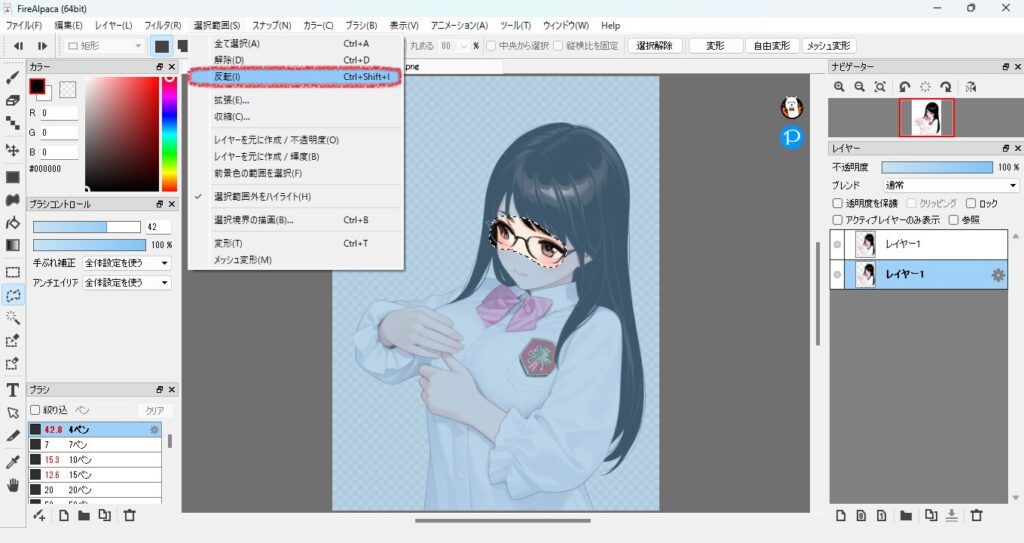Image resolution: width=1024 pixels, height=543 pixels.
Task: Select the Move tool
Action: click(x=12, y=150)
